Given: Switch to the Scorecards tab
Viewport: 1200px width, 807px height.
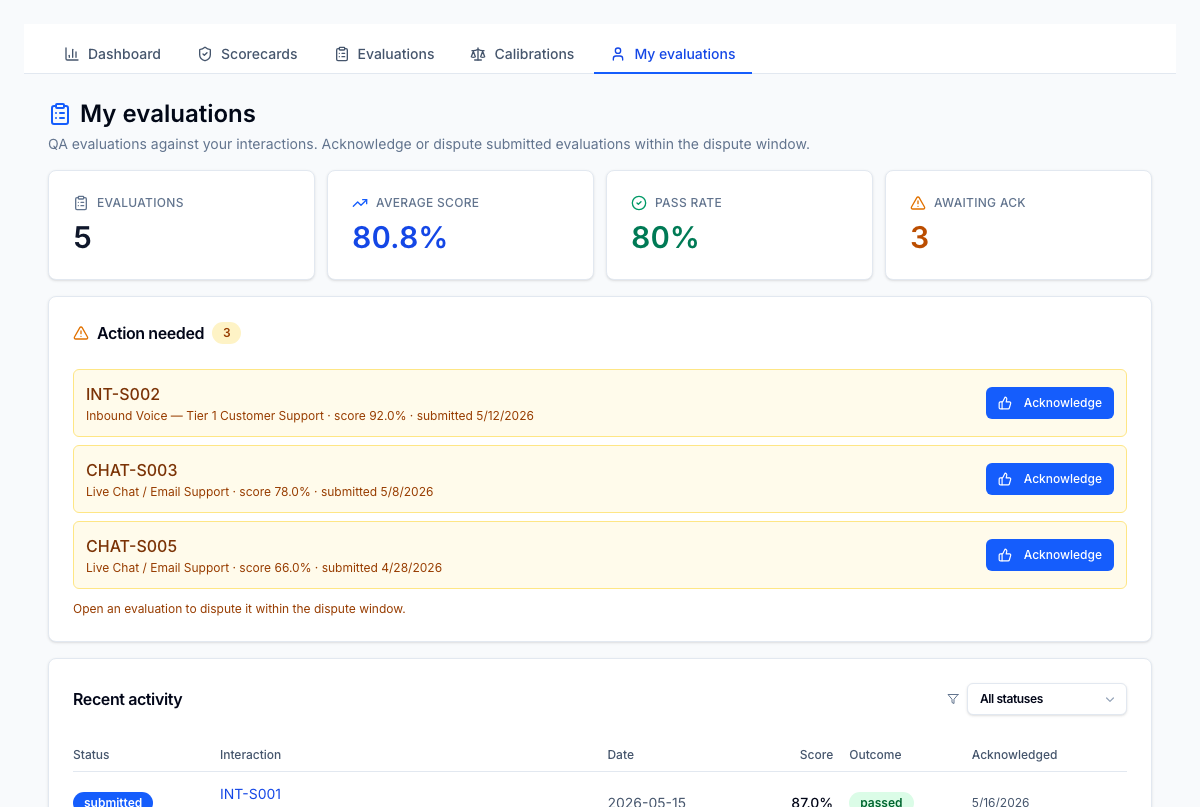Looking at the screenshot, I should (x=247, y=54).
